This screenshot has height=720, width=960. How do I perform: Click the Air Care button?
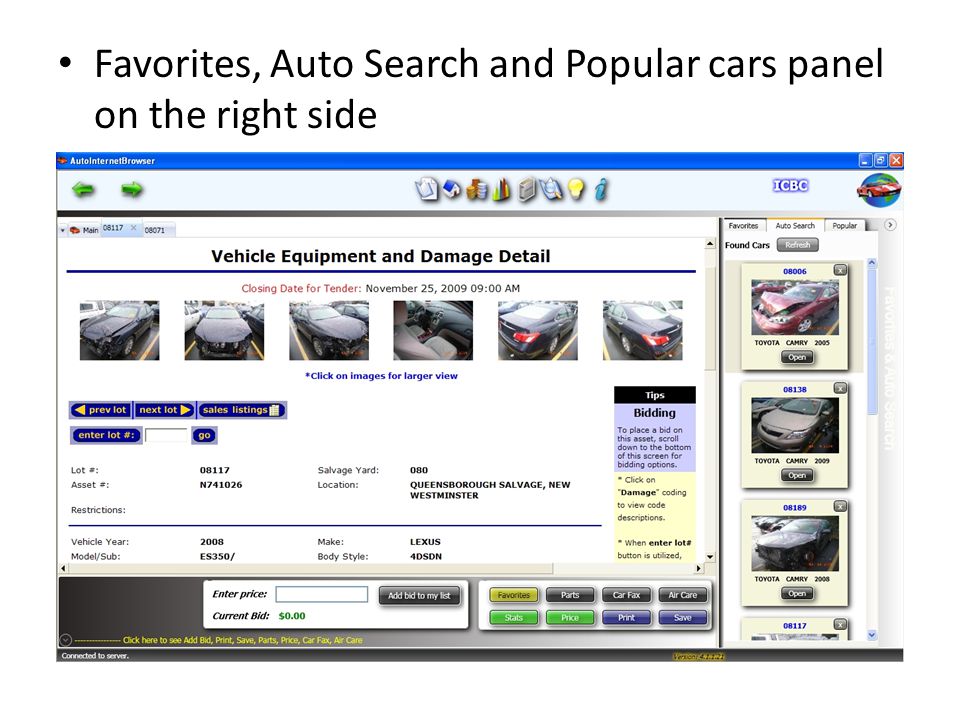(x=683, y=595)
